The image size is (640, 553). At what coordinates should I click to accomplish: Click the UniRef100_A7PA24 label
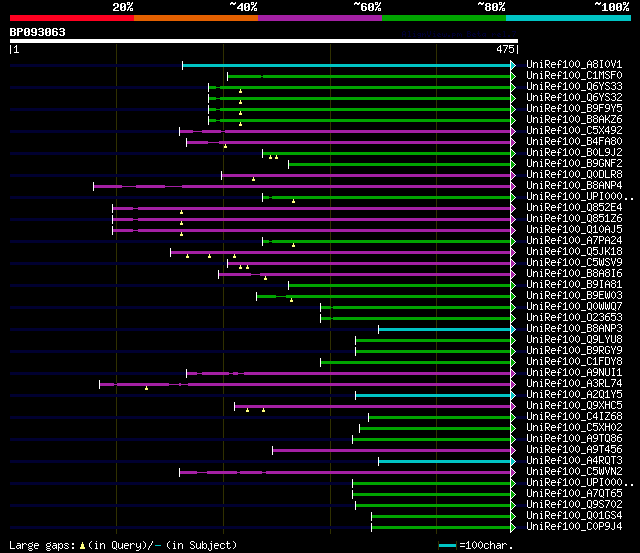point(574,241)
